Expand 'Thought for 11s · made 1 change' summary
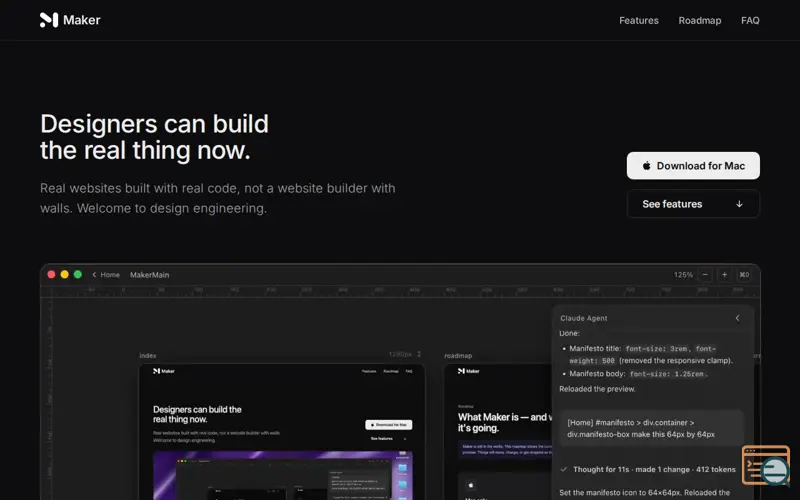 [648, 469]
